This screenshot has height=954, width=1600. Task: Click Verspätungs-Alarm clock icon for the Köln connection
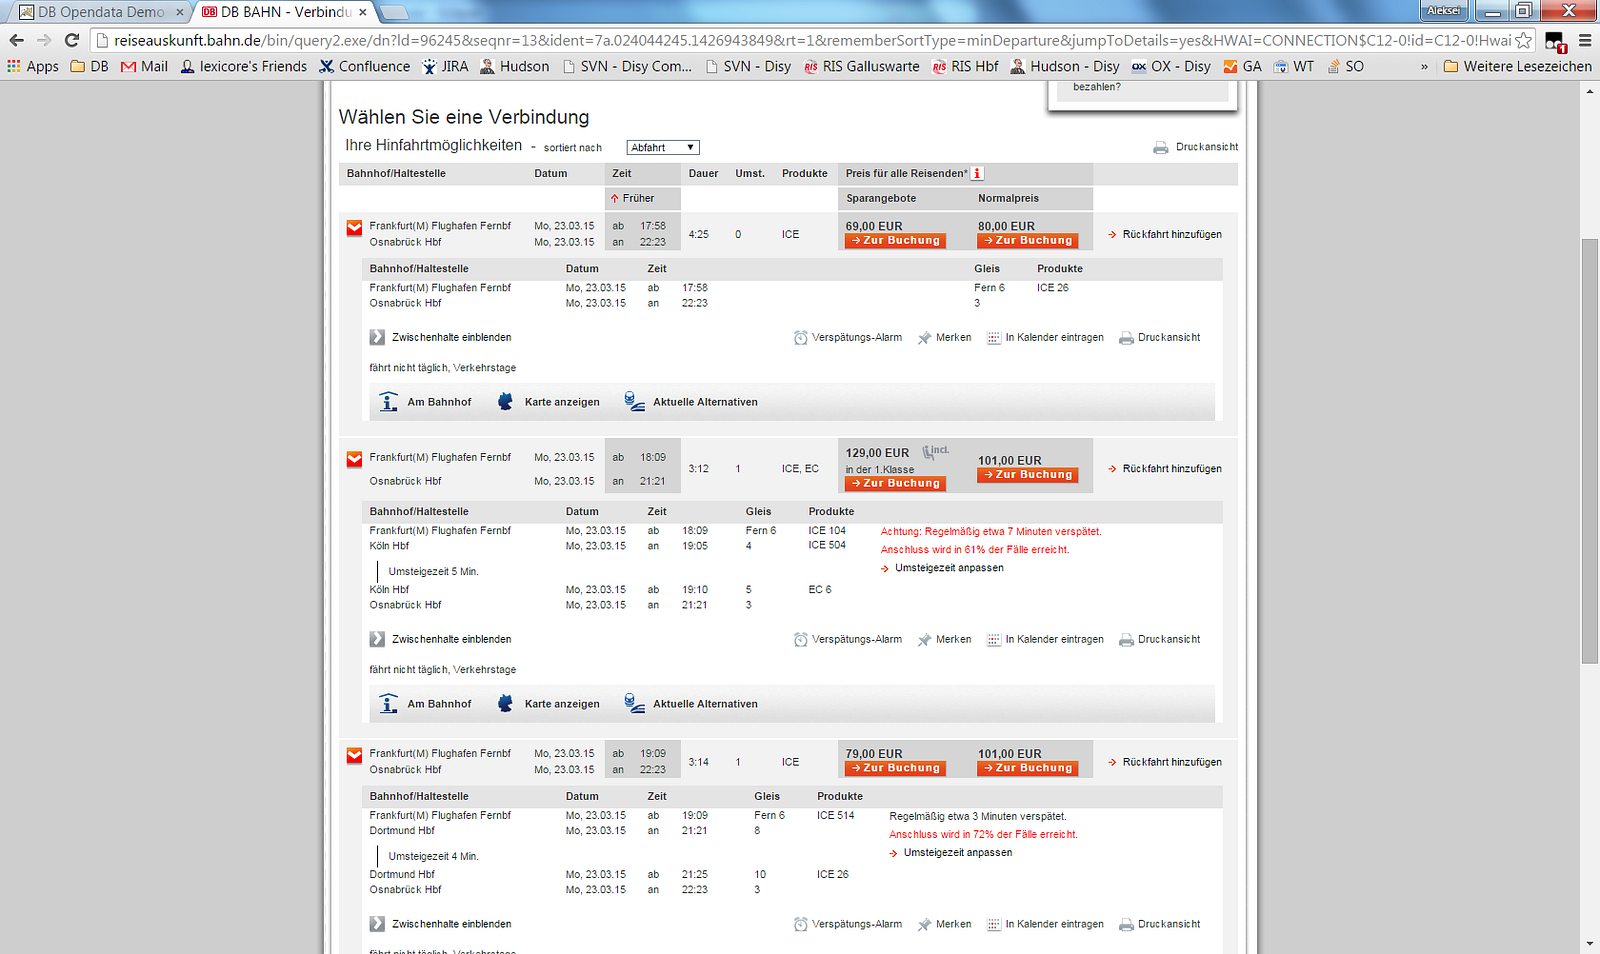[800, 640]
